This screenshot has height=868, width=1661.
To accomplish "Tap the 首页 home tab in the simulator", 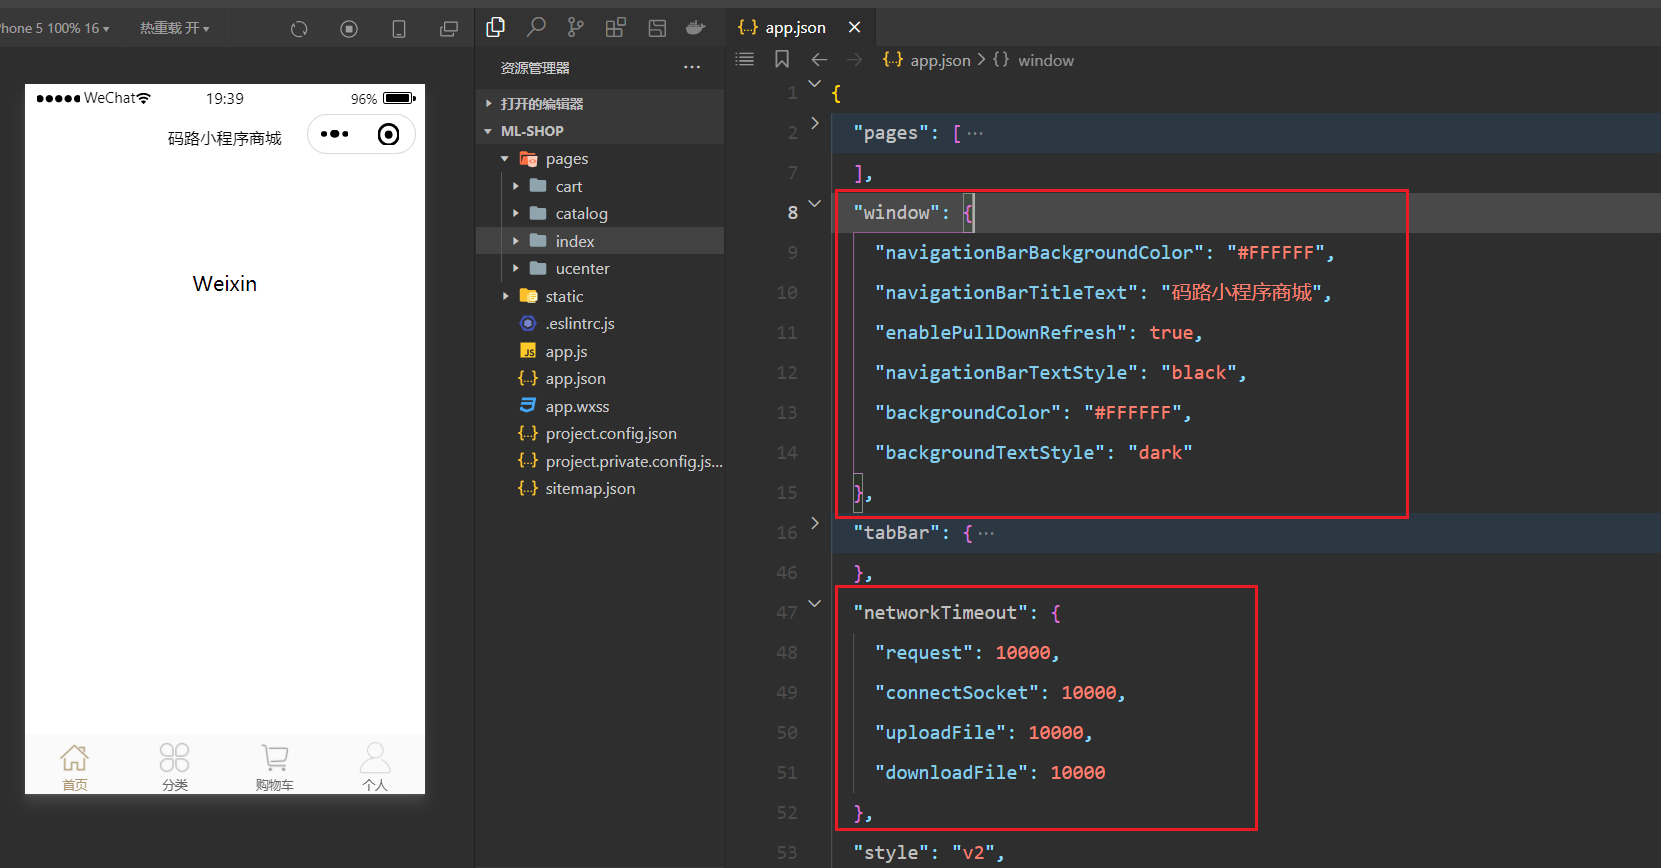I will pyautogui.click(x=75, y=767).
